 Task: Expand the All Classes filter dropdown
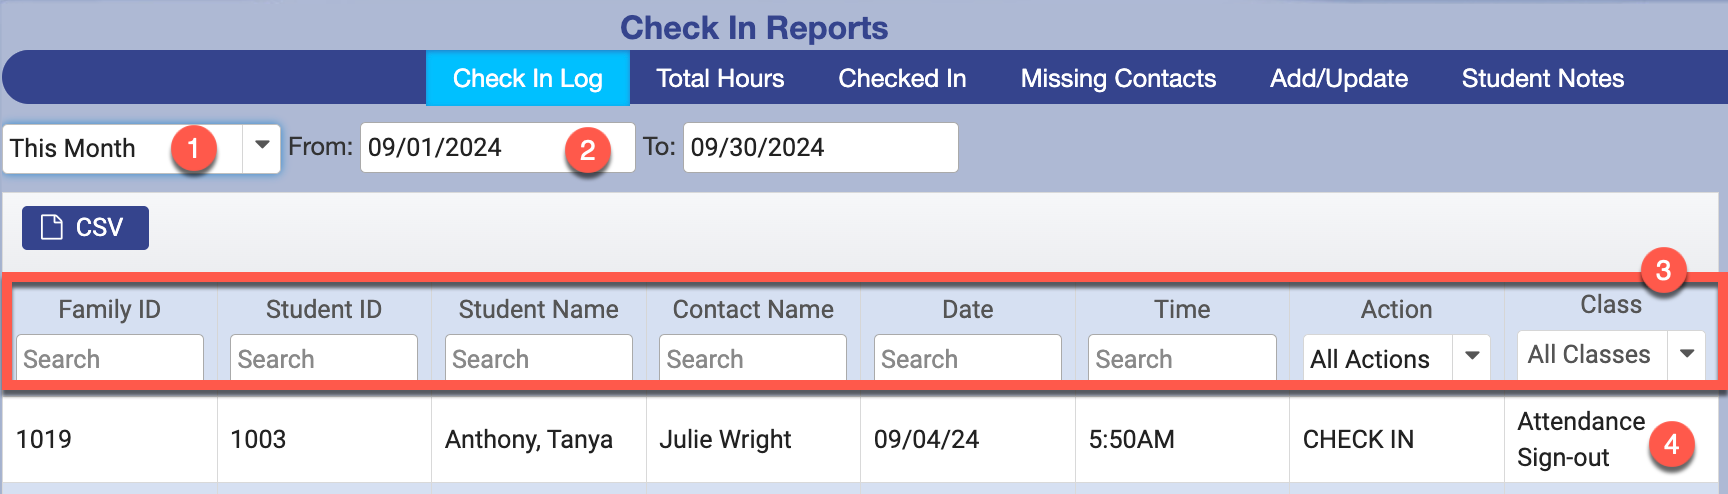[1686, 354]
